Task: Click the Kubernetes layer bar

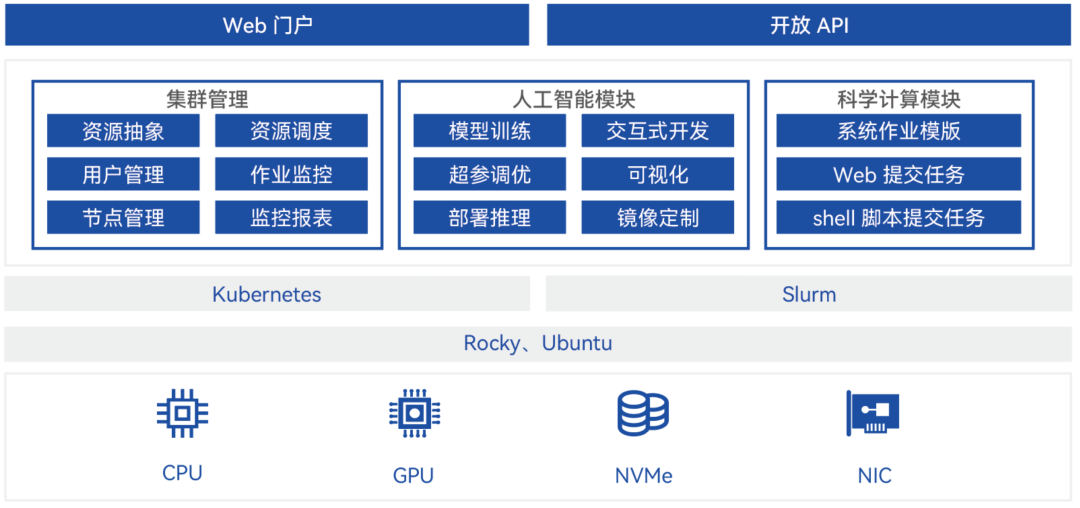Action: tap(267, 294)
